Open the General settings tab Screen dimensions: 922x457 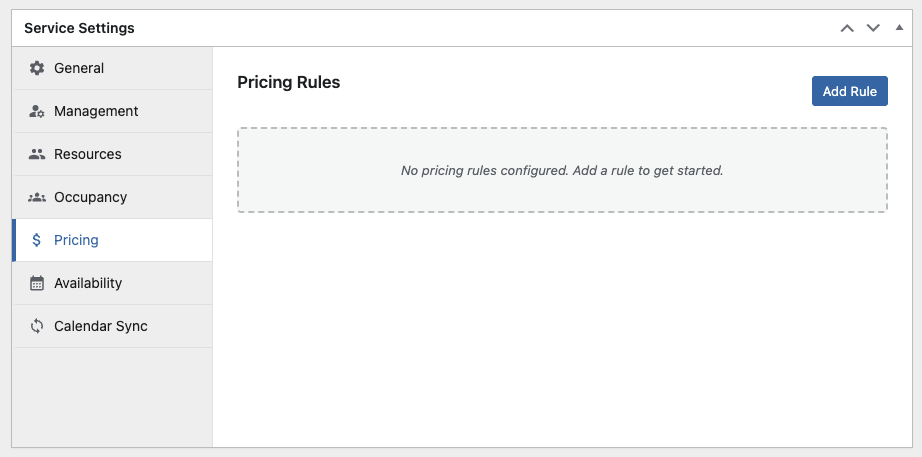point(79,68)
